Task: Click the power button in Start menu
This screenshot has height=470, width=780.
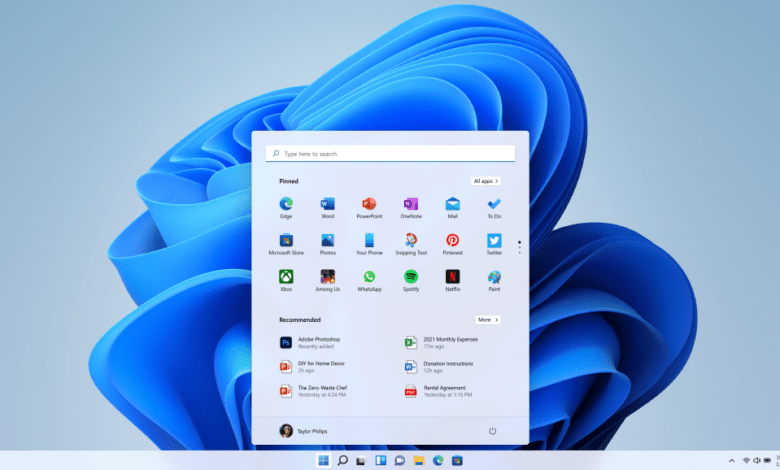Action: [492, 431]
